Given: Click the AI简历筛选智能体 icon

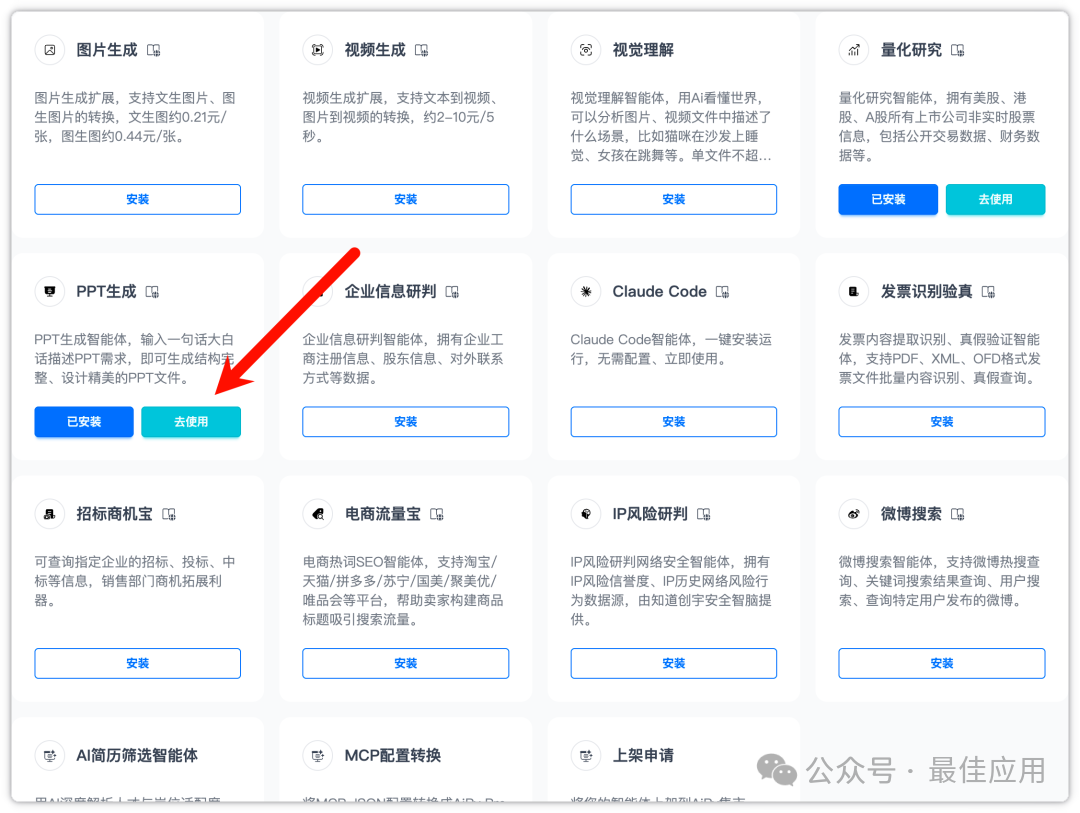Looking at the screenshot, I should (x=50, y=755).
